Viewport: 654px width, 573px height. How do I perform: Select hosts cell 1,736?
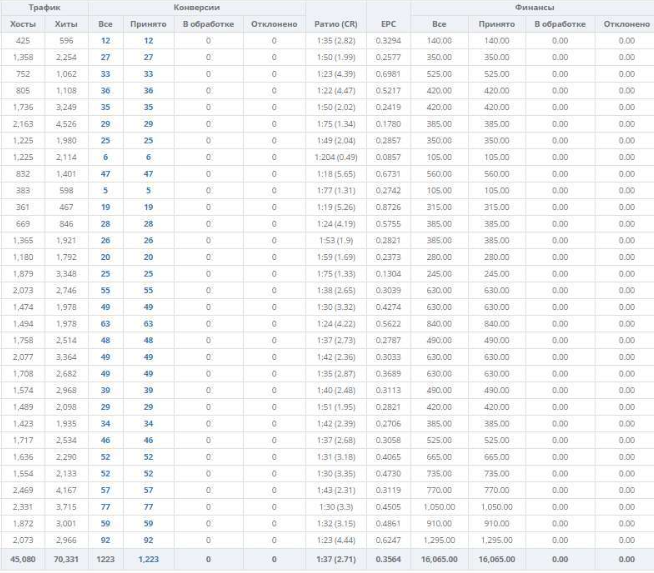pyautogui.click(x=23, y=107)
